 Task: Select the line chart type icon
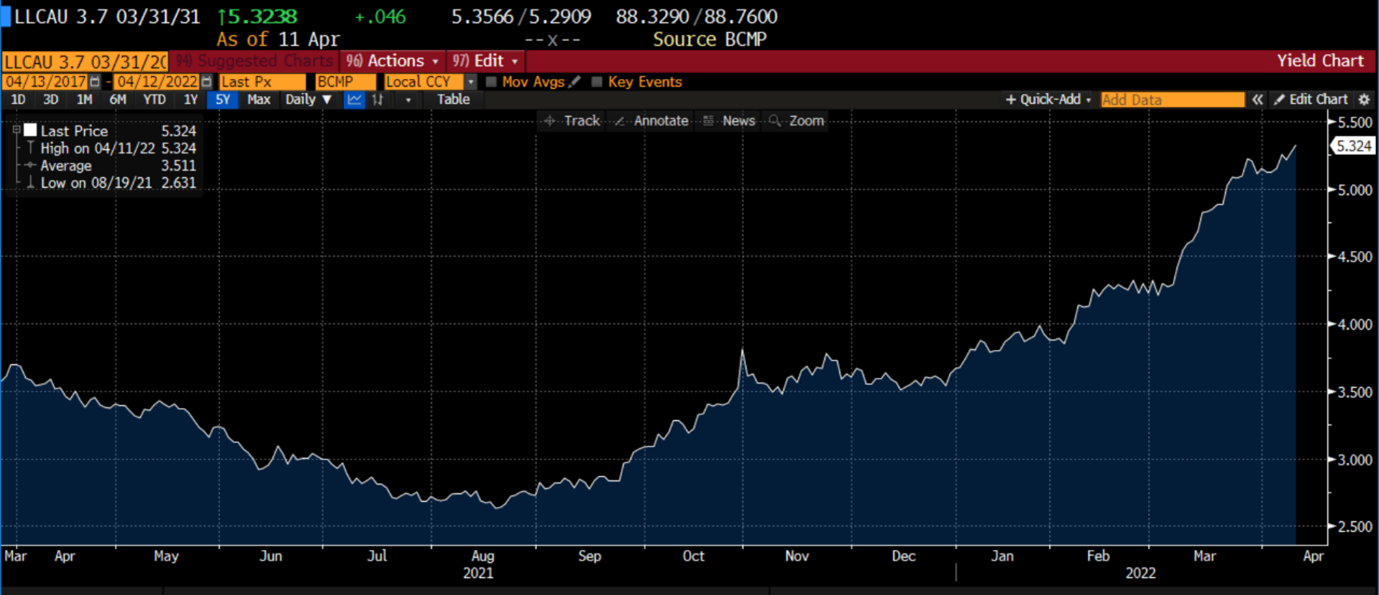tap(355, 99)
